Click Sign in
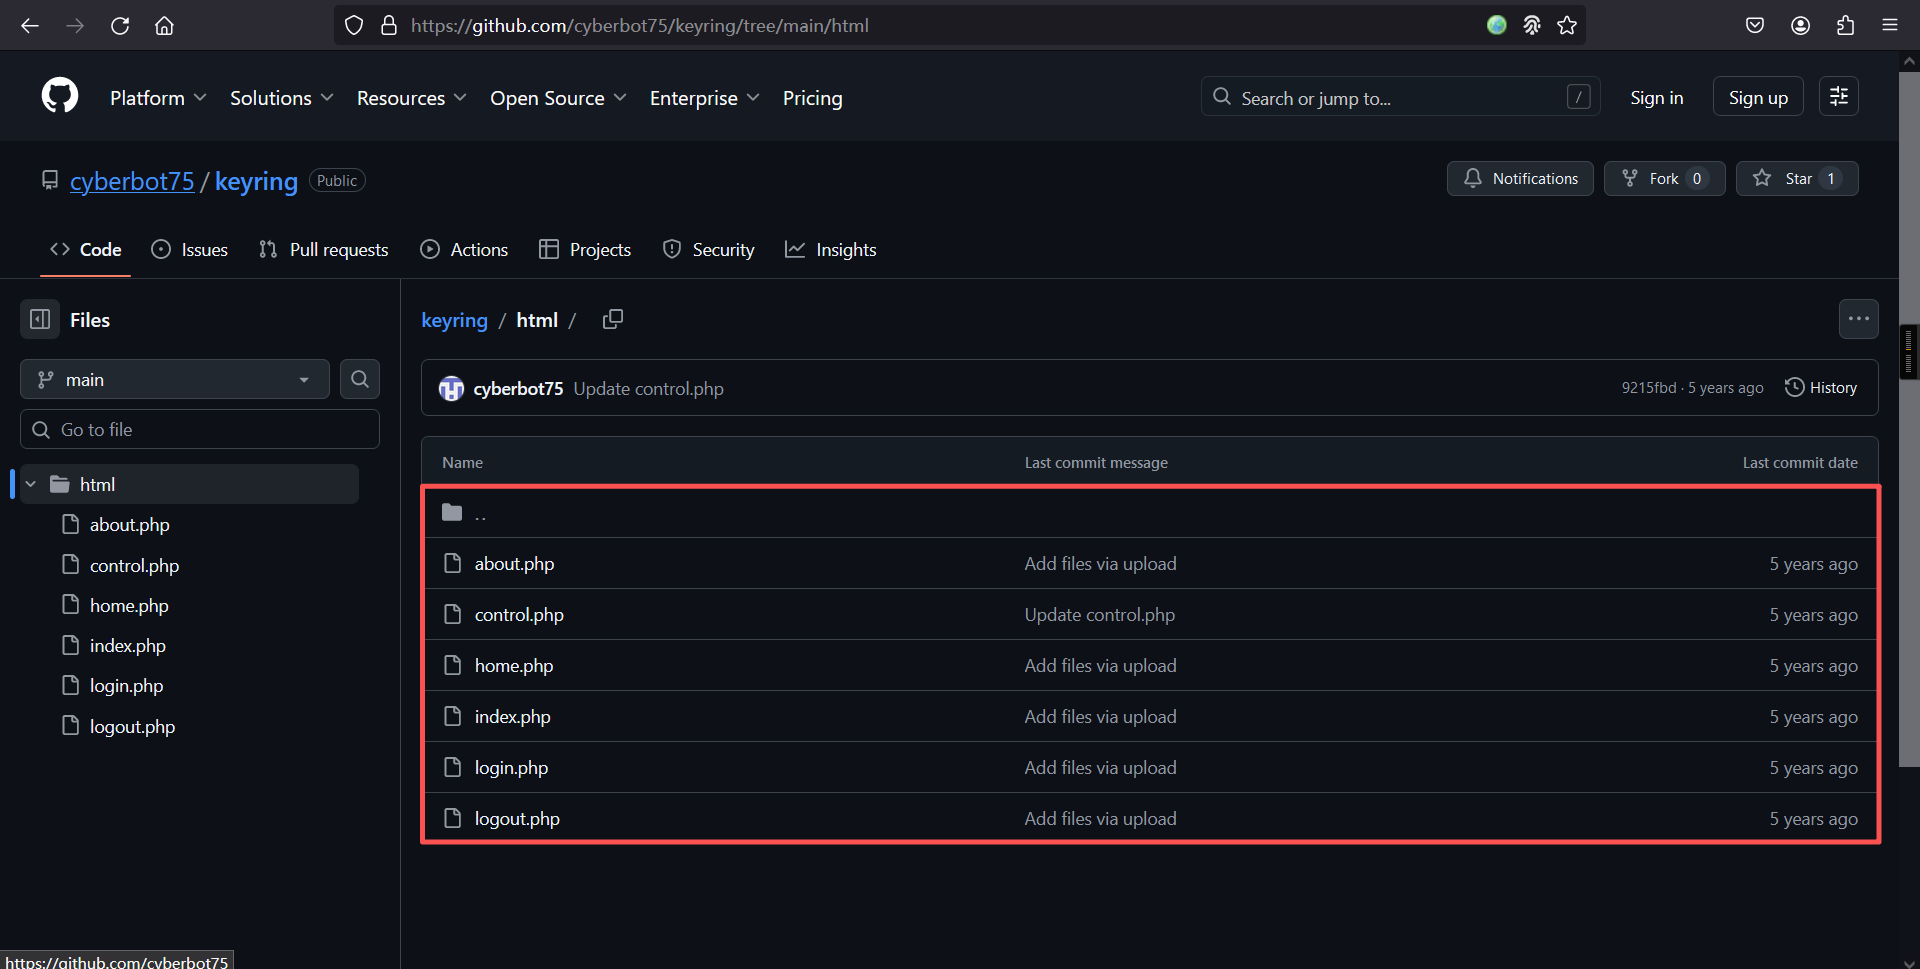This screenshot has height=969, width=1920. click(x=1656, y=98)
